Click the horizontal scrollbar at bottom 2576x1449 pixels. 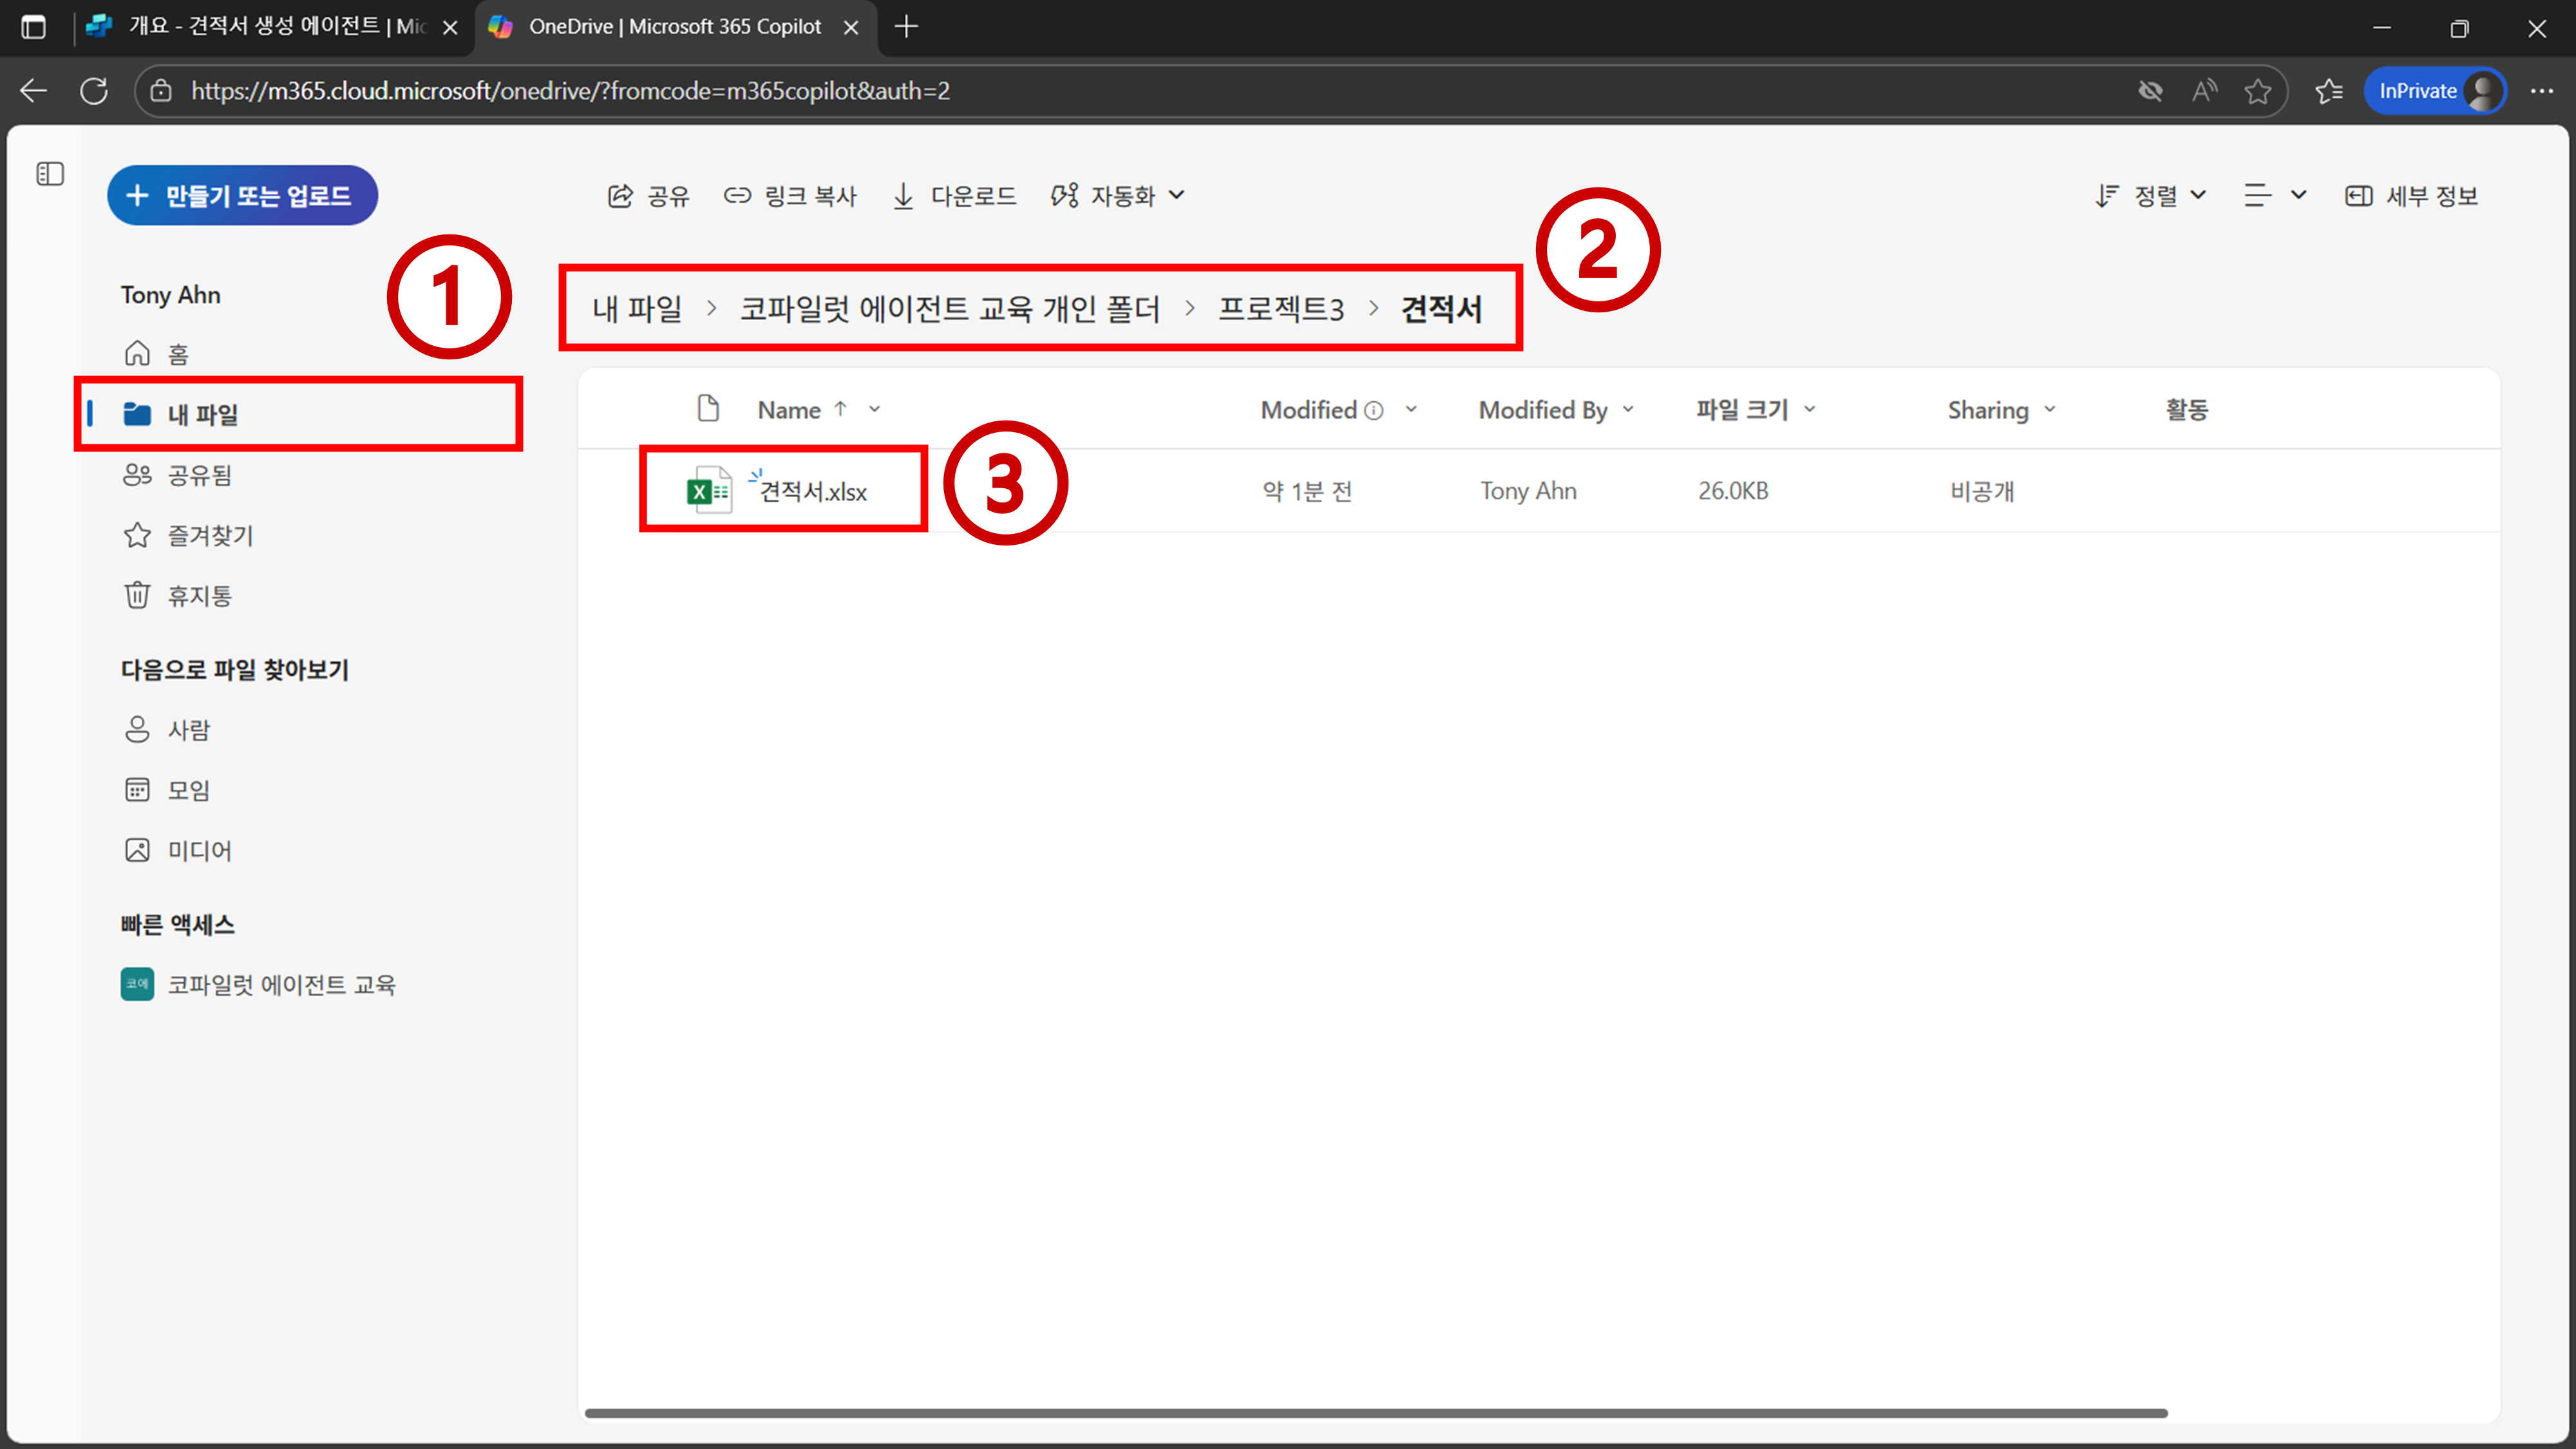[x=1375, y=1413]
